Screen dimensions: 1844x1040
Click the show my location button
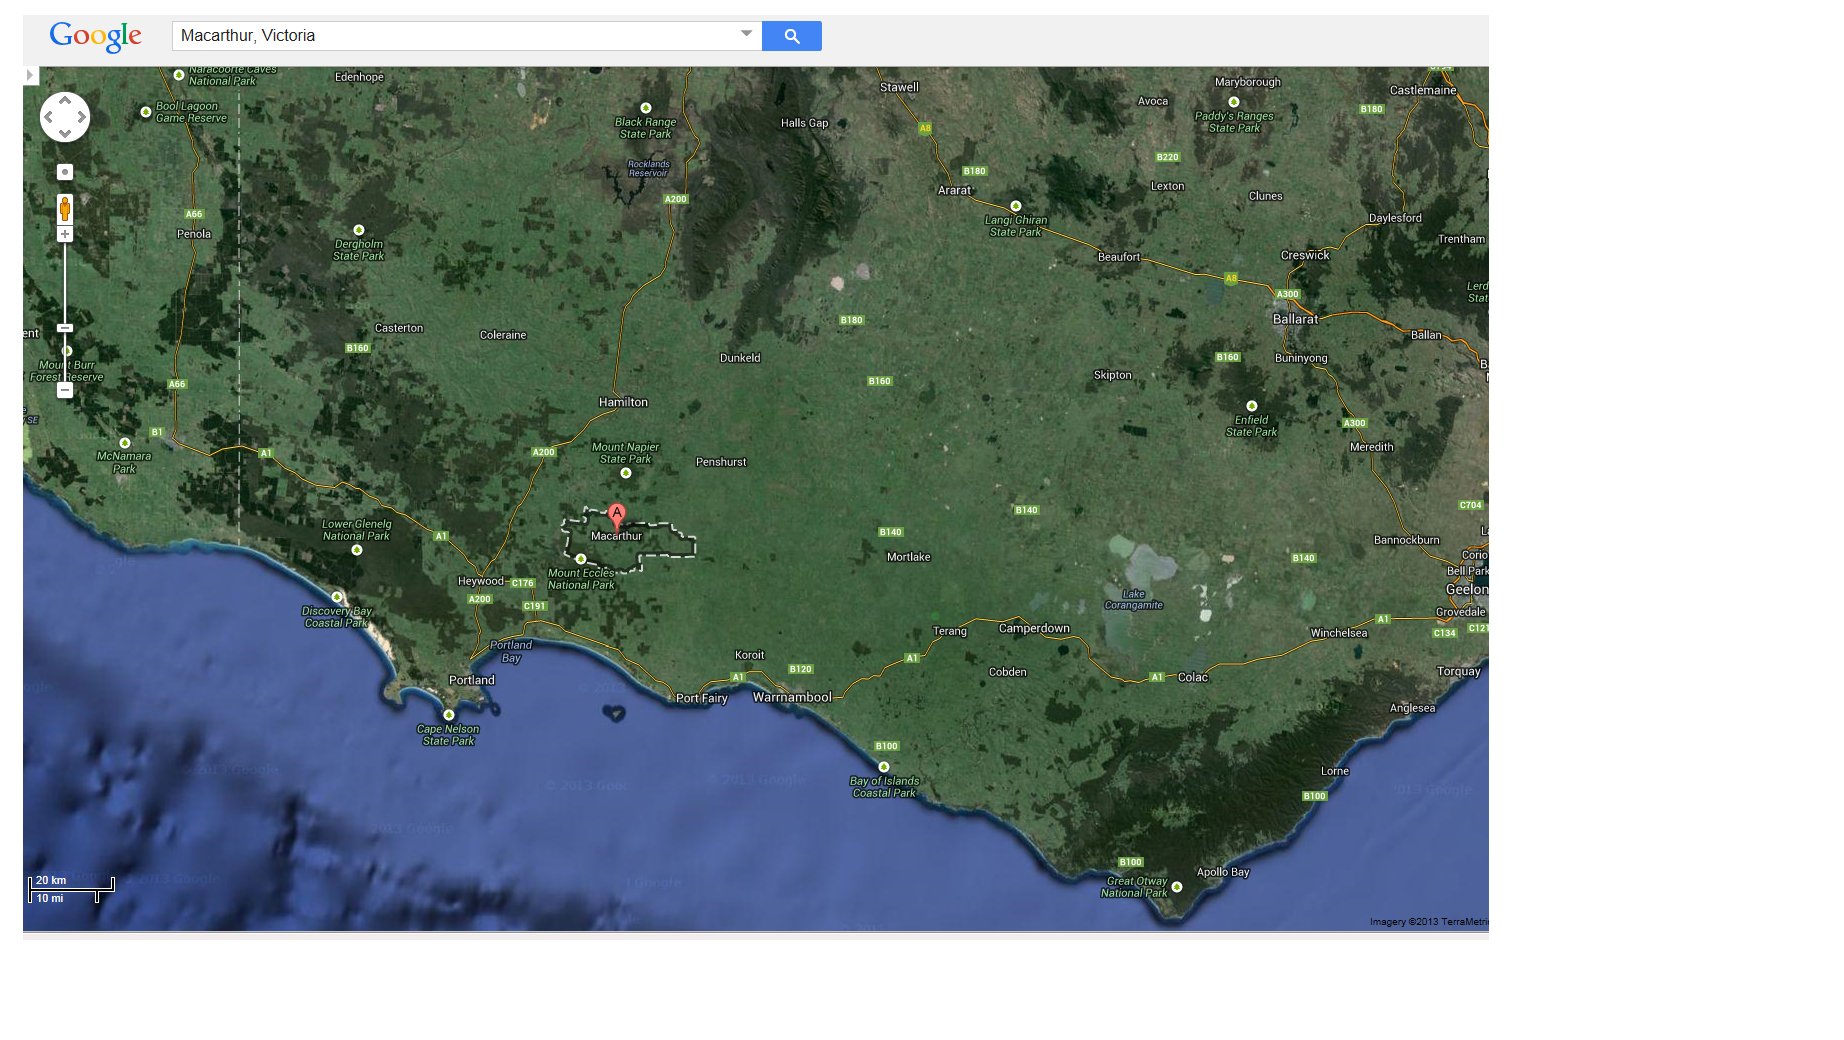pos(65,172)
